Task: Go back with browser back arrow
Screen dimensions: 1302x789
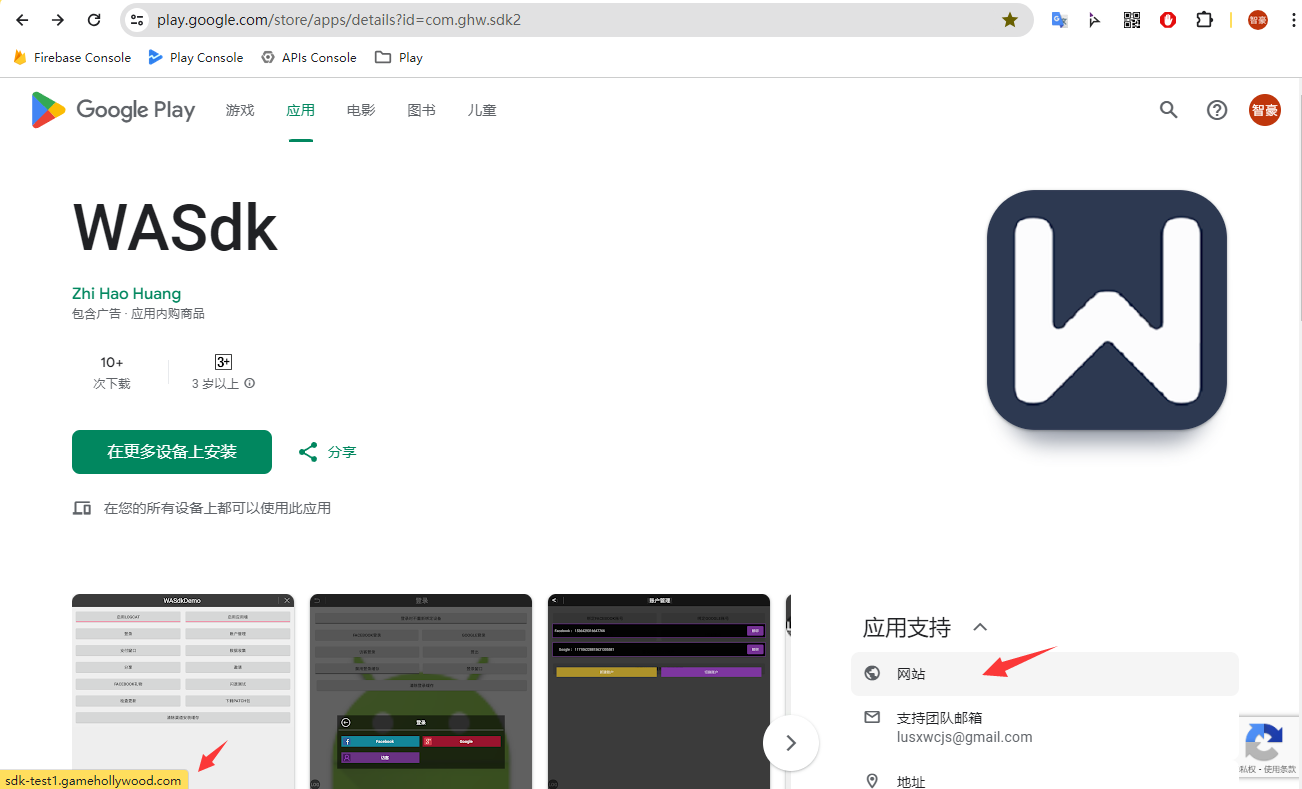Action: (22, 20)
